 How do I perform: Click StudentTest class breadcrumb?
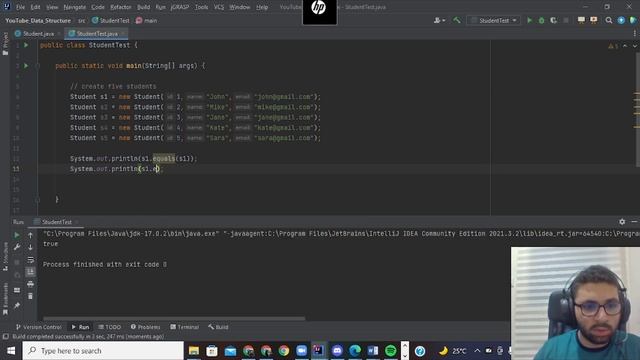111,20
